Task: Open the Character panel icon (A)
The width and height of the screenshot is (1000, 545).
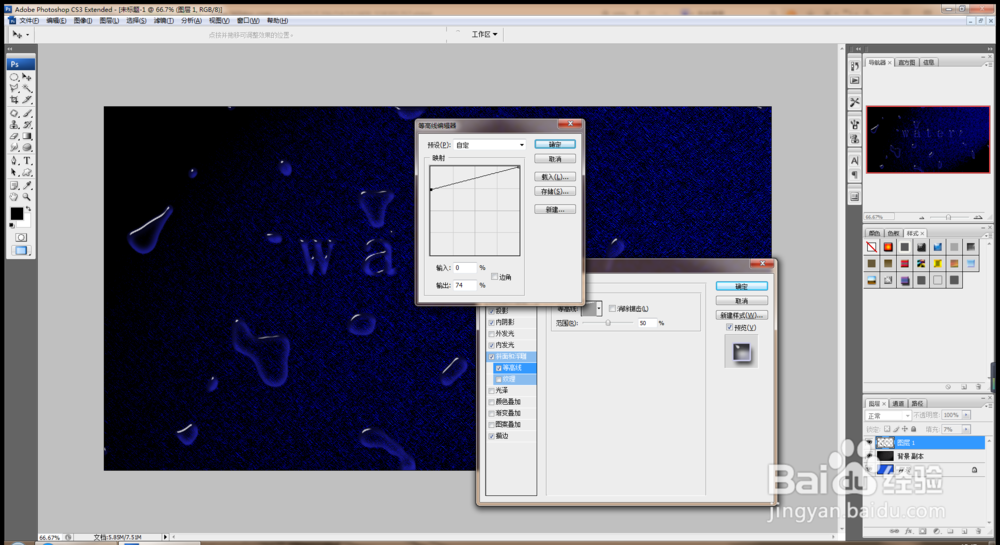Action: (855, 161)
